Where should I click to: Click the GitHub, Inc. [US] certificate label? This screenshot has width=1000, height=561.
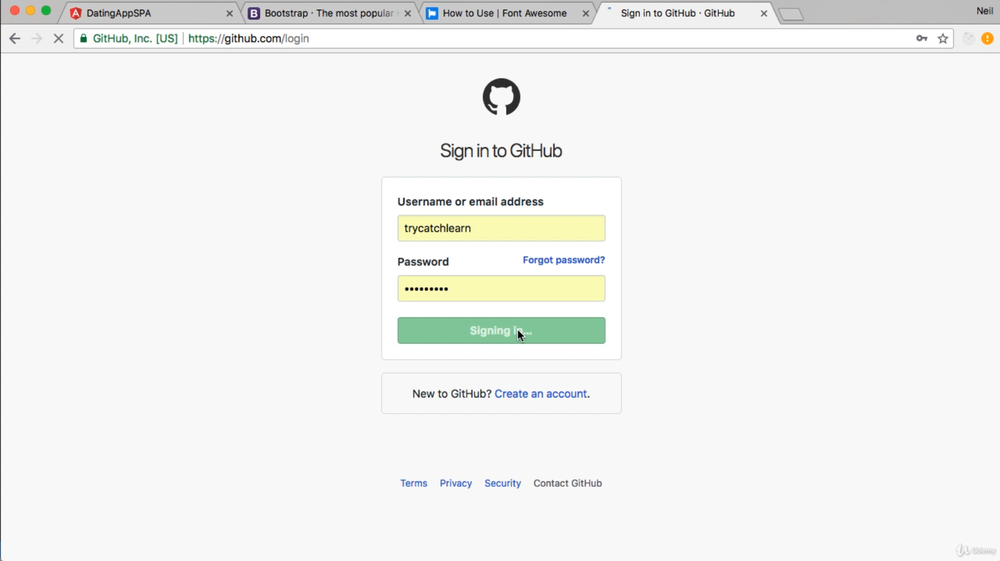click(x=135, y=38)
